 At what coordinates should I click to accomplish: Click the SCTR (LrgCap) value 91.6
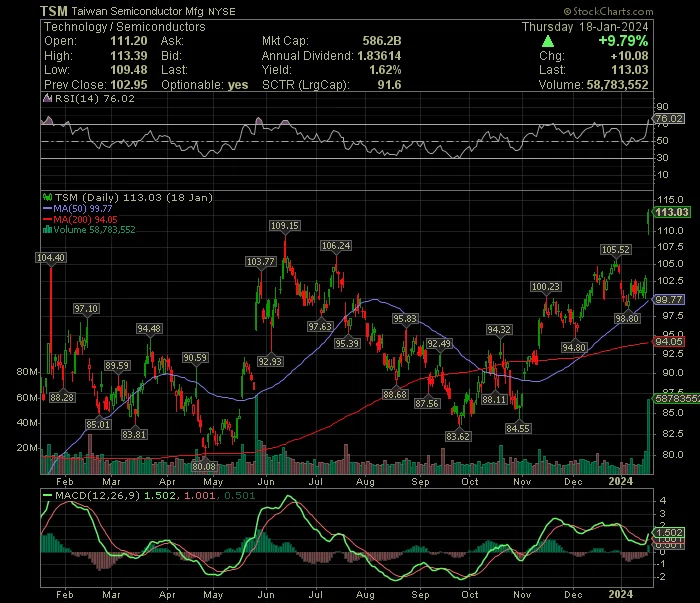click(389, 85)
